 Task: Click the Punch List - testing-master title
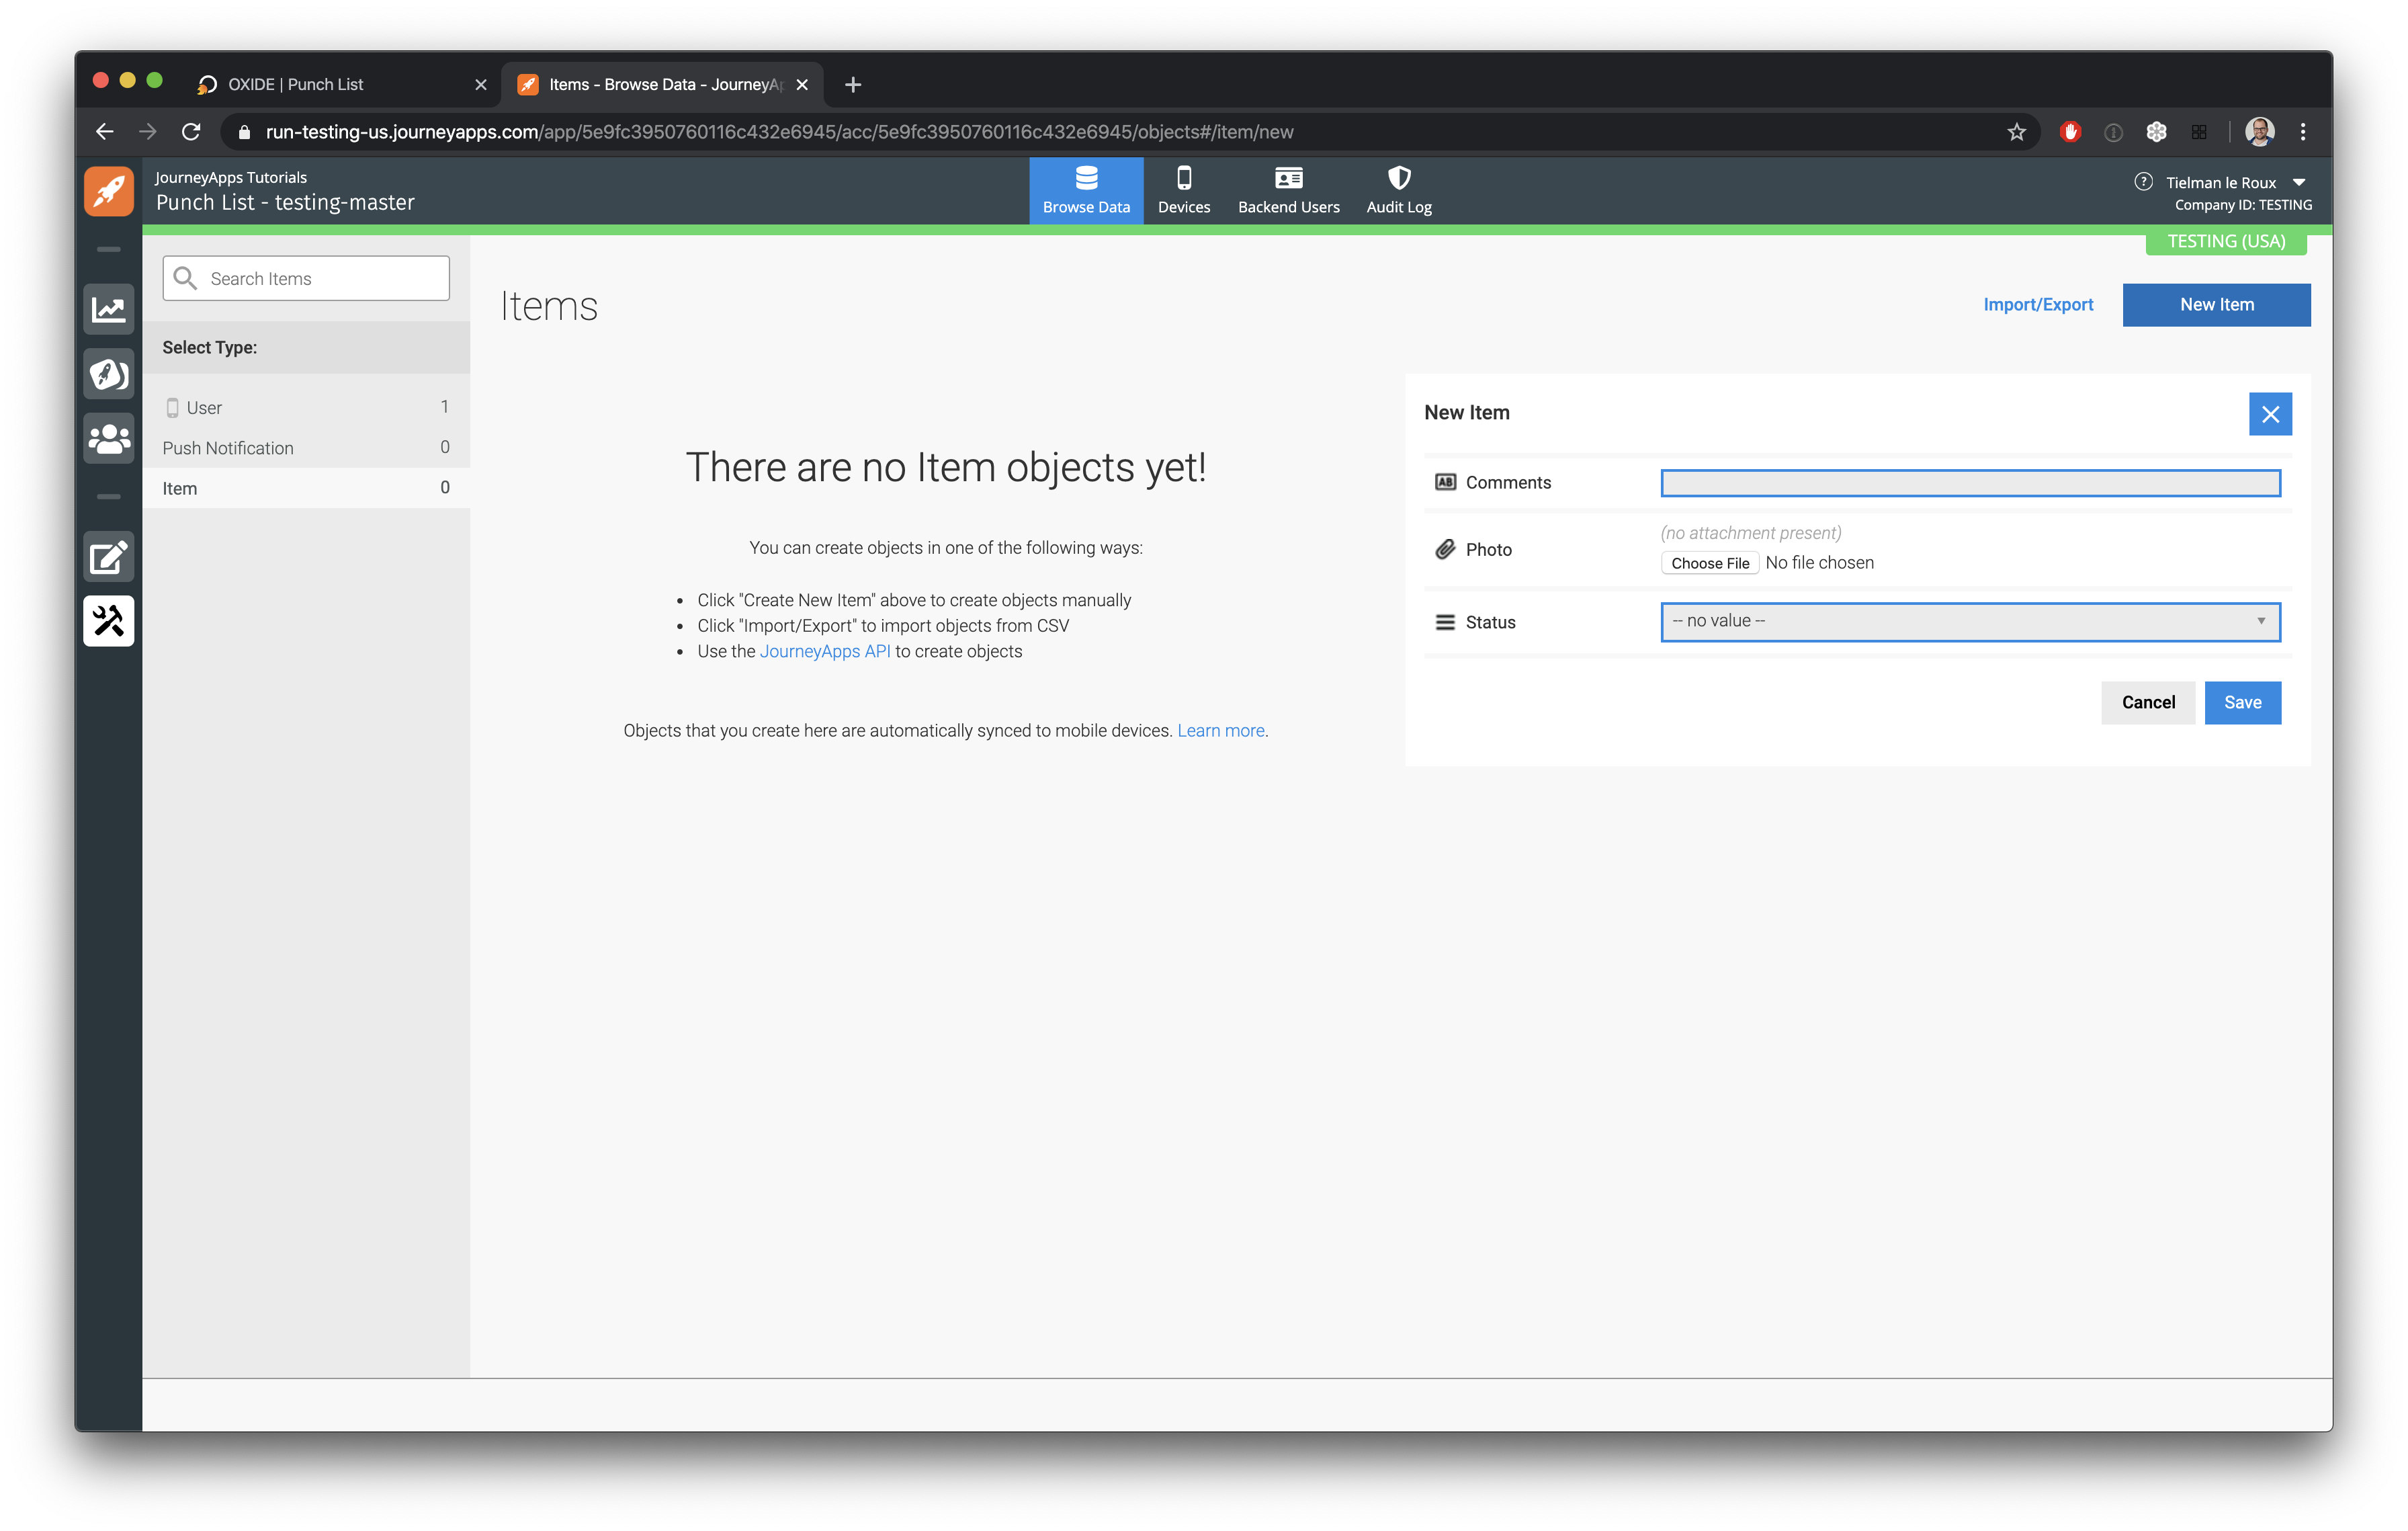(x=285, y=202)
